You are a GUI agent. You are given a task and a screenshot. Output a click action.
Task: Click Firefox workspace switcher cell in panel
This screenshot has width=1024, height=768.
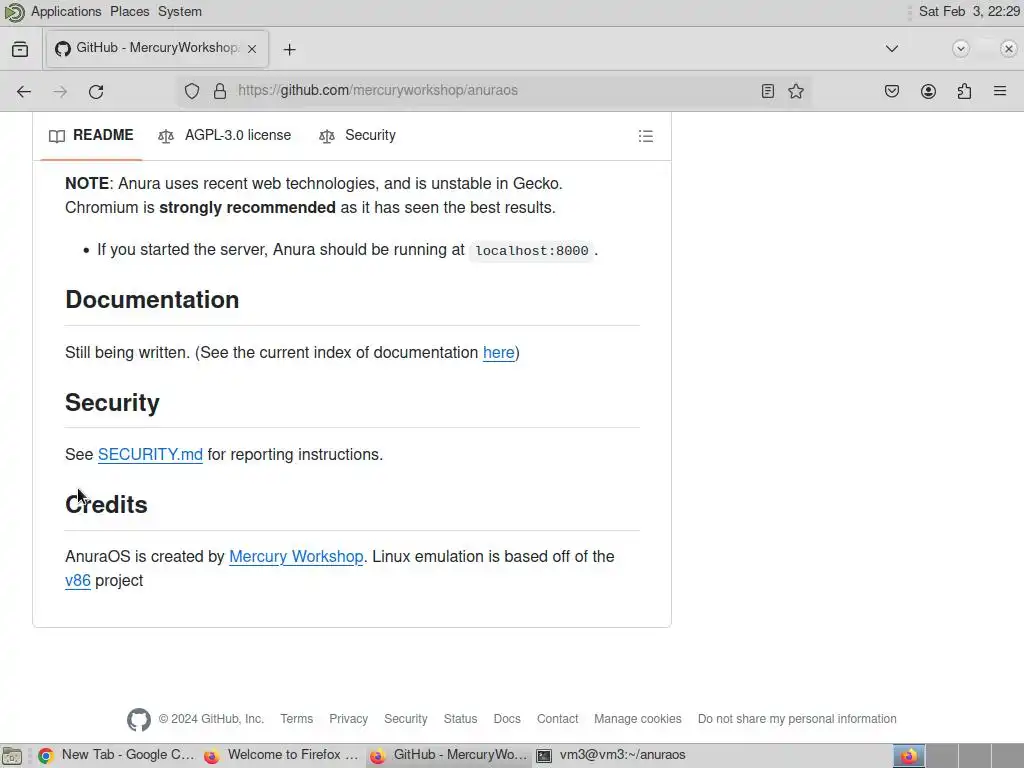point(908,756)
